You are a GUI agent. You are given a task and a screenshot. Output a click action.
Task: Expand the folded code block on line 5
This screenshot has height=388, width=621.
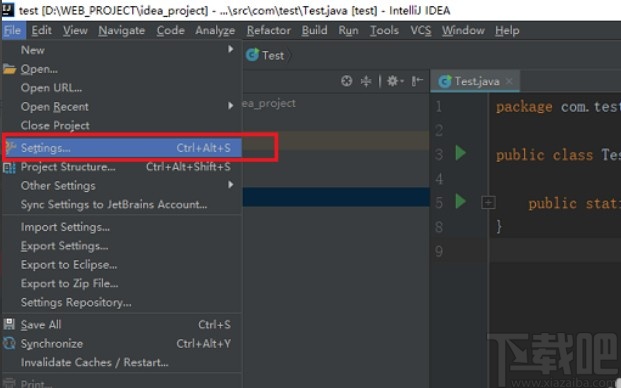[x=488, y=203]
